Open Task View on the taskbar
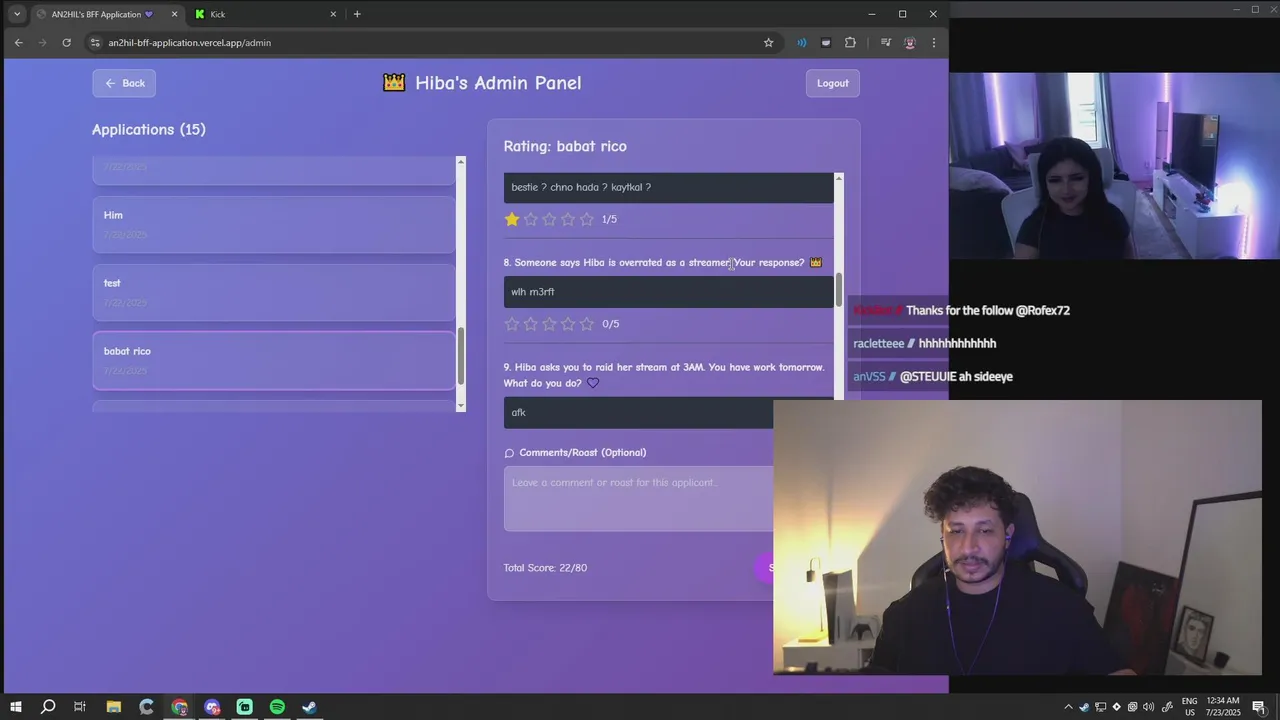1280x720 pixels. click(80, 707)
